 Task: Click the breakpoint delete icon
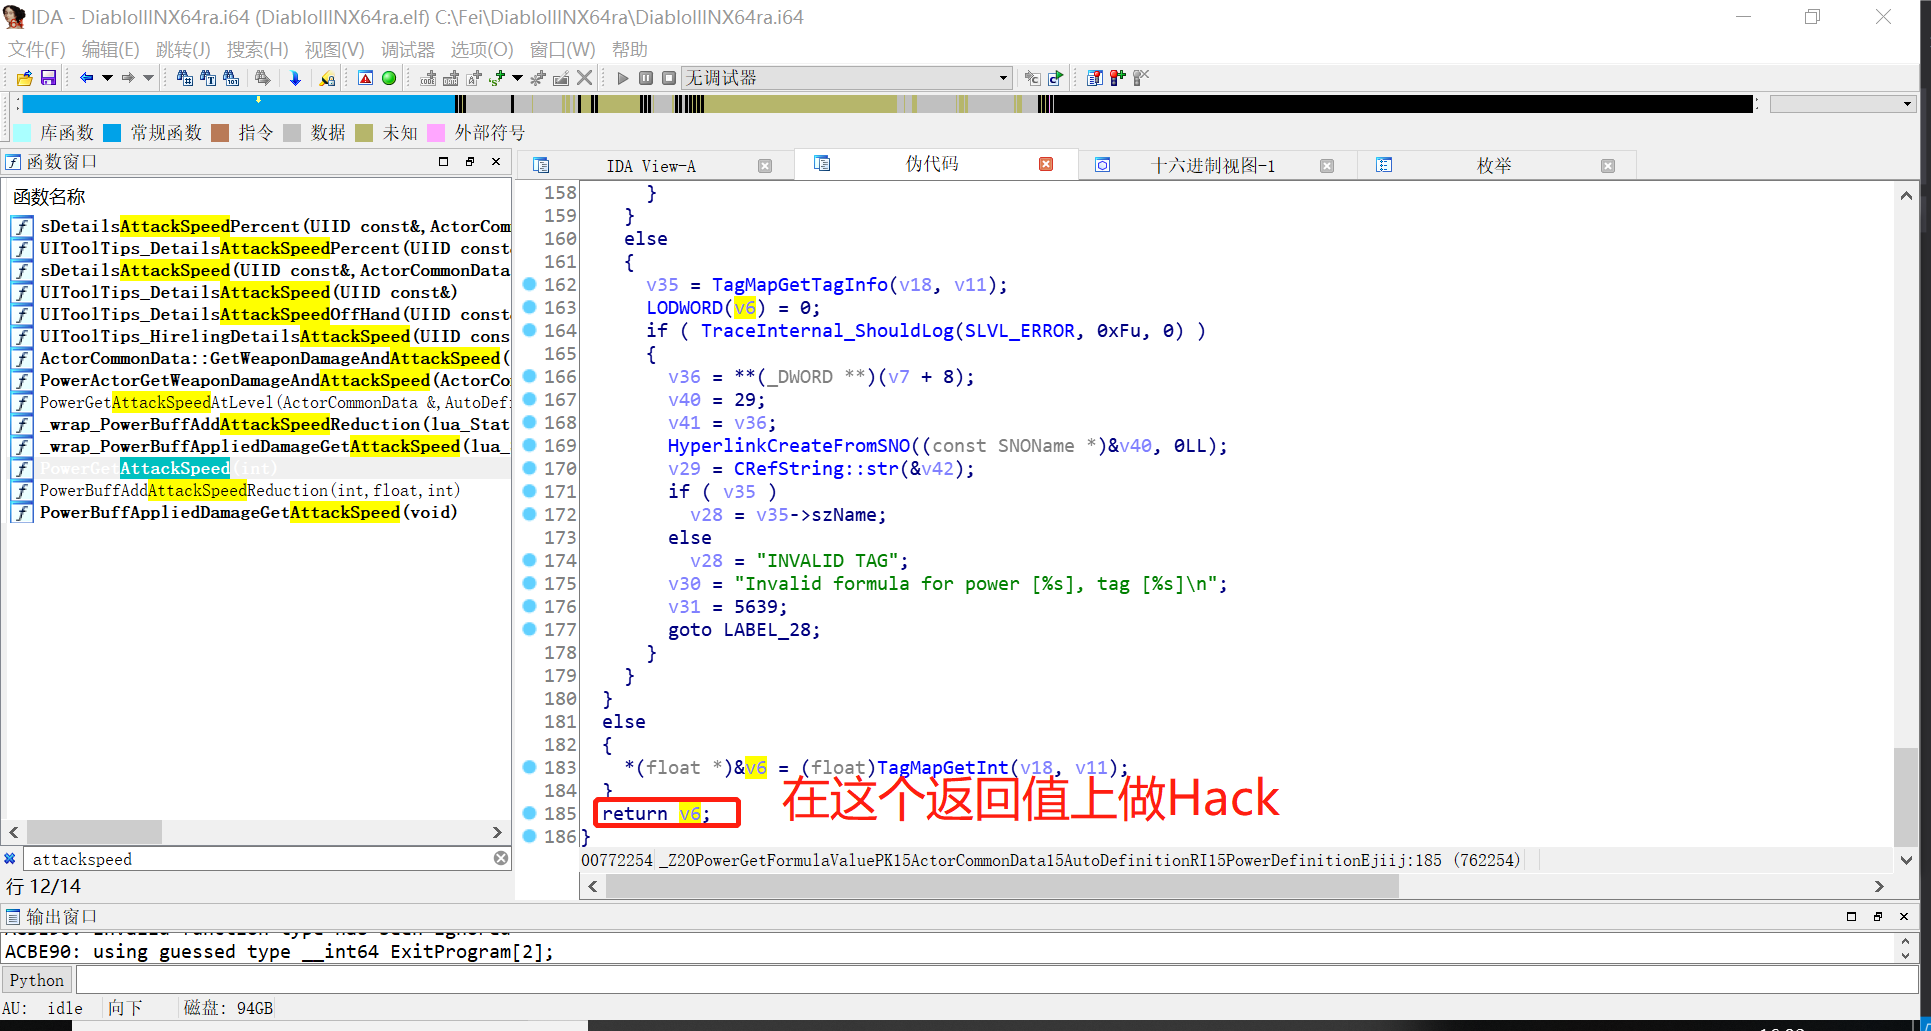tap(1141, 78)
